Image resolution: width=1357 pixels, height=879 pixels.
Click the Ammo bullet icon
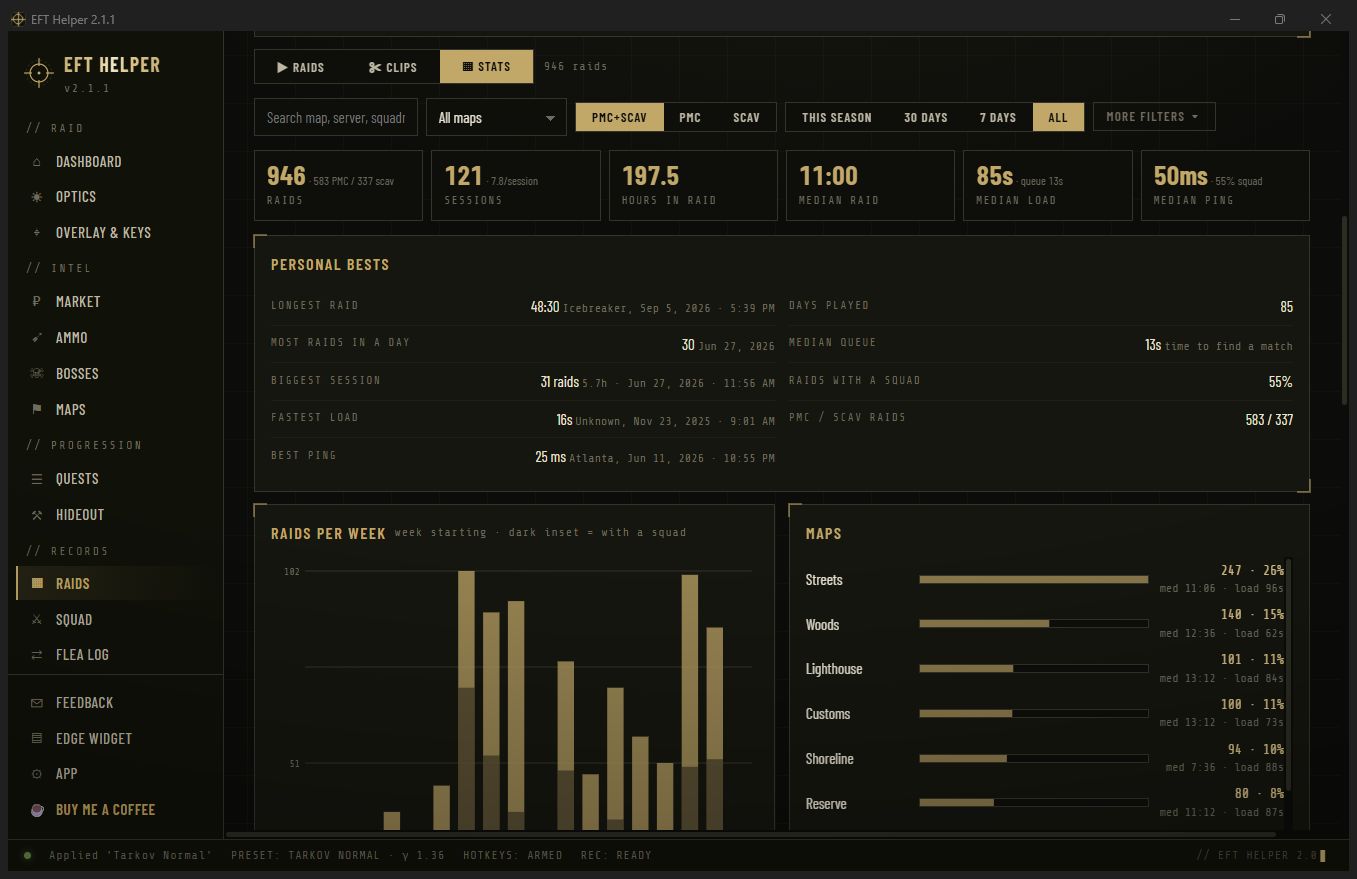click(x=37, y=338)
